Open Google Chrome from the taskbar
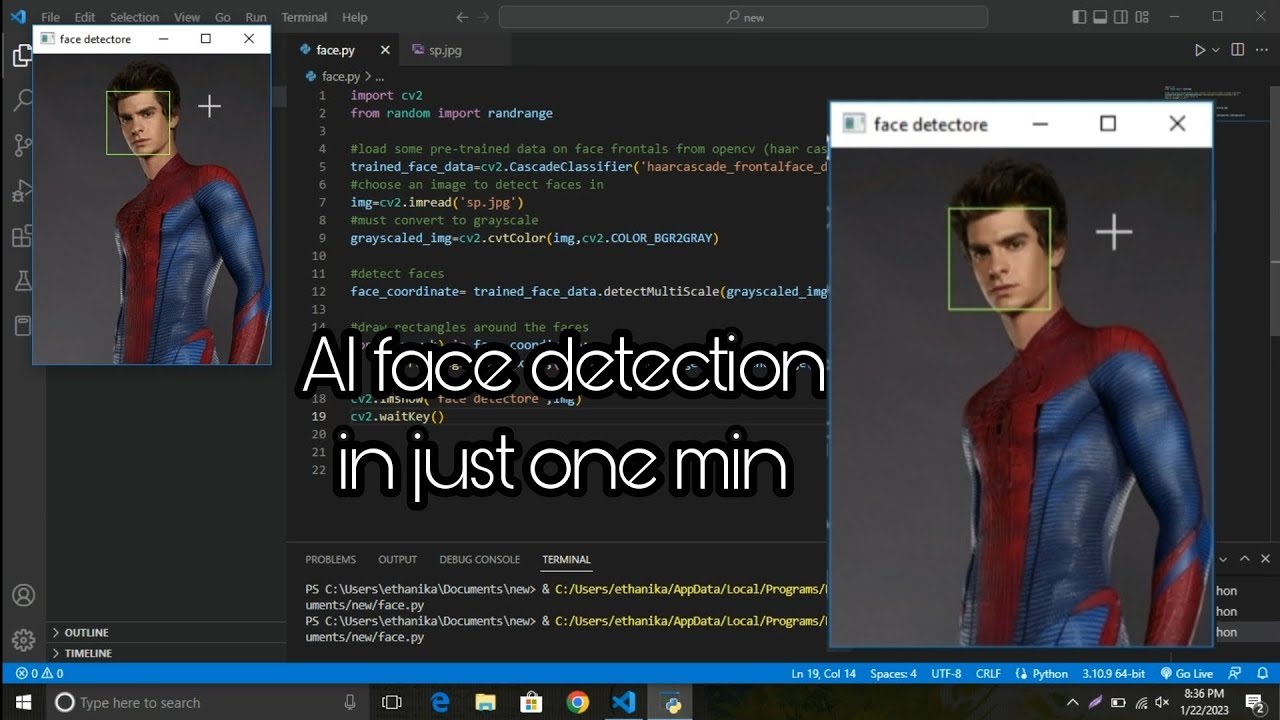This screenshot has height=720, width=1280. (578, 703)
